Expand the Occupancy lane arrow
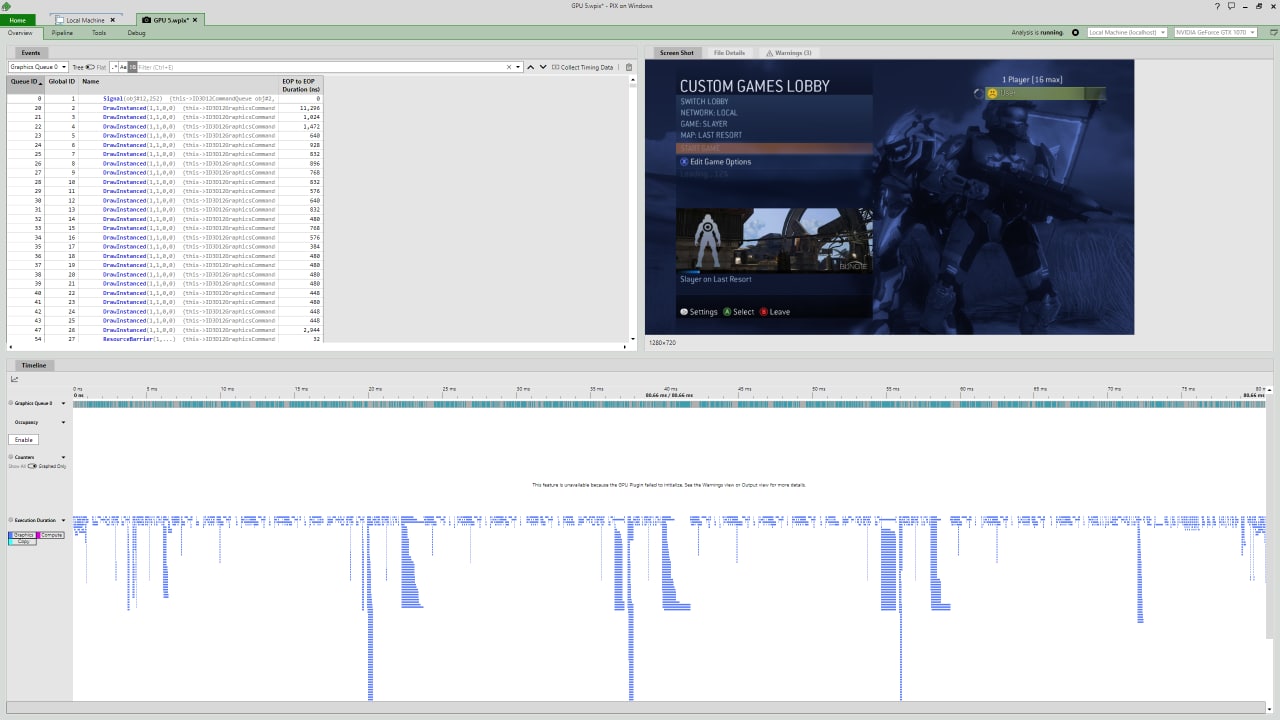 click(63, 422)
